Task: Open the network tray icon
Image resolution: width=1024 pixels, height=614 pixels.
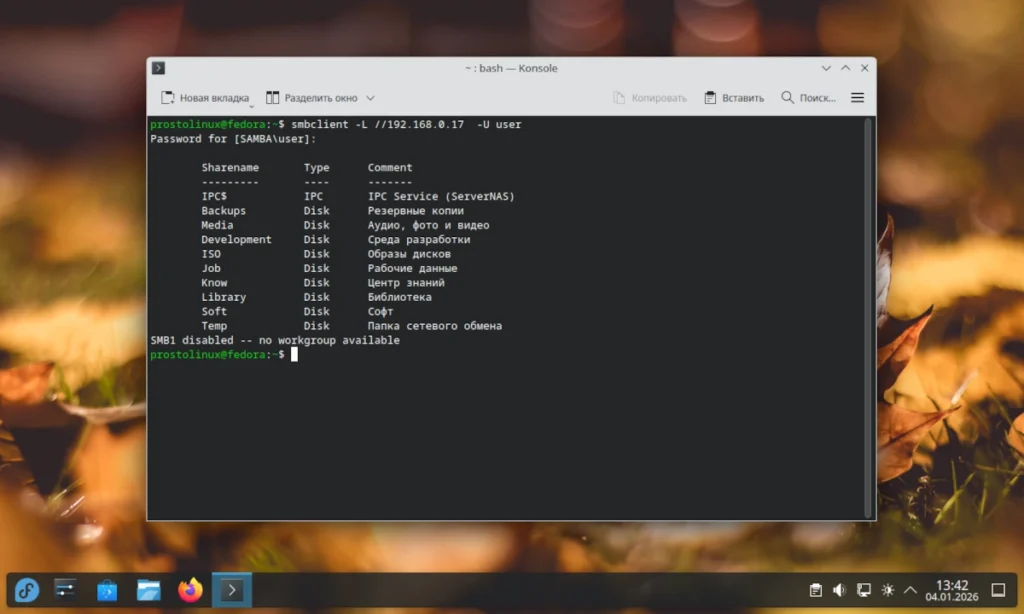Action: pyautogui.click(x=863, y=590)
